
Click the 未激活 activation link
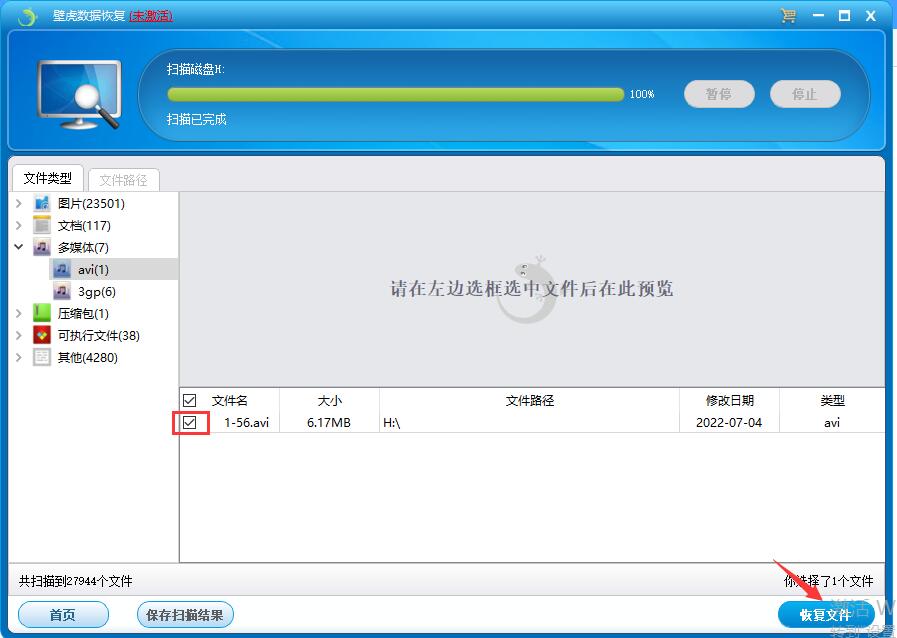[x=151, y=16]
